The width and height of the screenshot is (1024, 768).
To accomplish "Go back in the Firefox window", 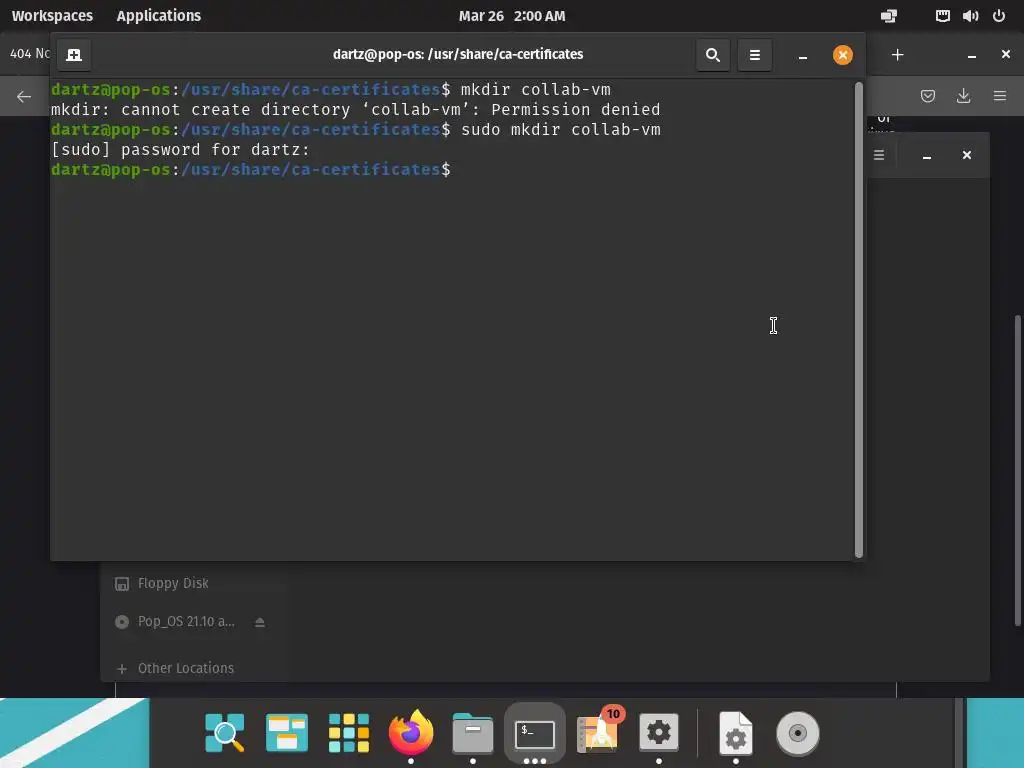I will click(24, 97).
